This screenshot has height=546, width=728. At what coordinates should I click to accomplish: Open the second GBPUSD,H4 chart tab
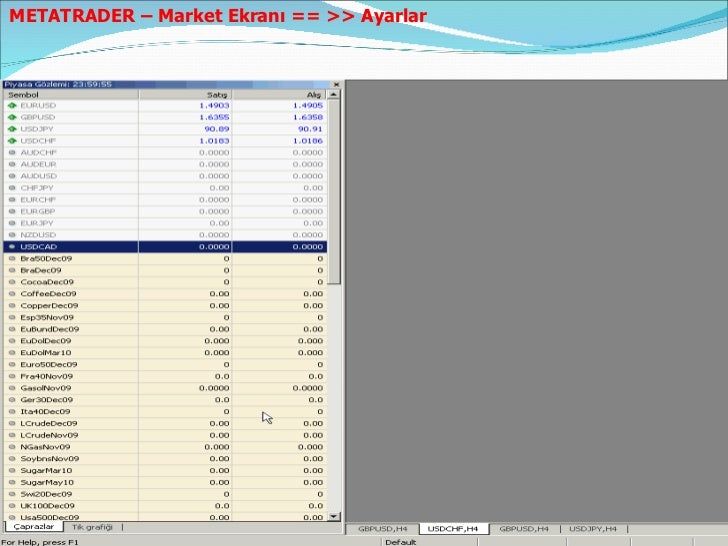524,529
